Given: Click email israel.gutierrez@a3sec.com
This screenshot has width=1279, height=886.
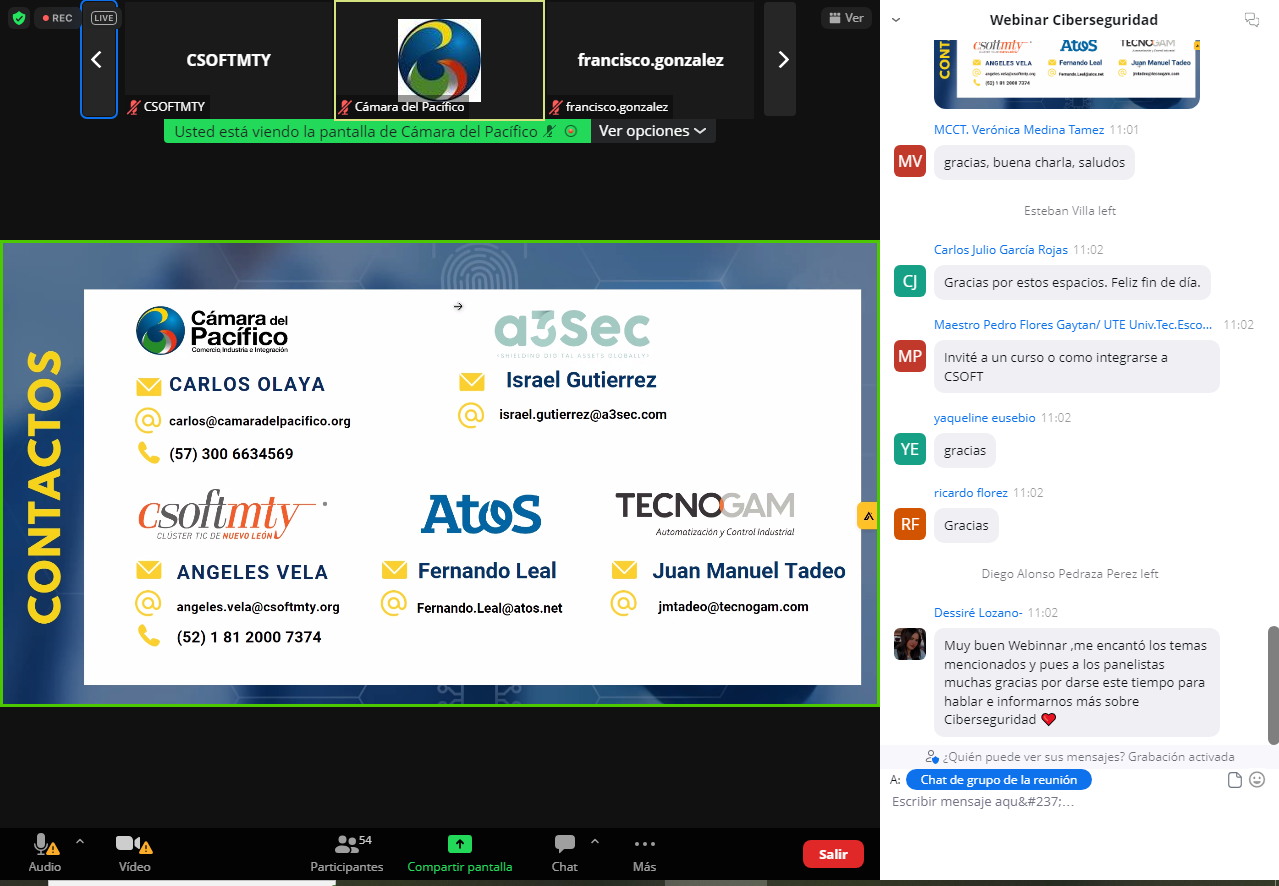Looking at the screenshot, I should pyautogui.click(x=583, y=414).
